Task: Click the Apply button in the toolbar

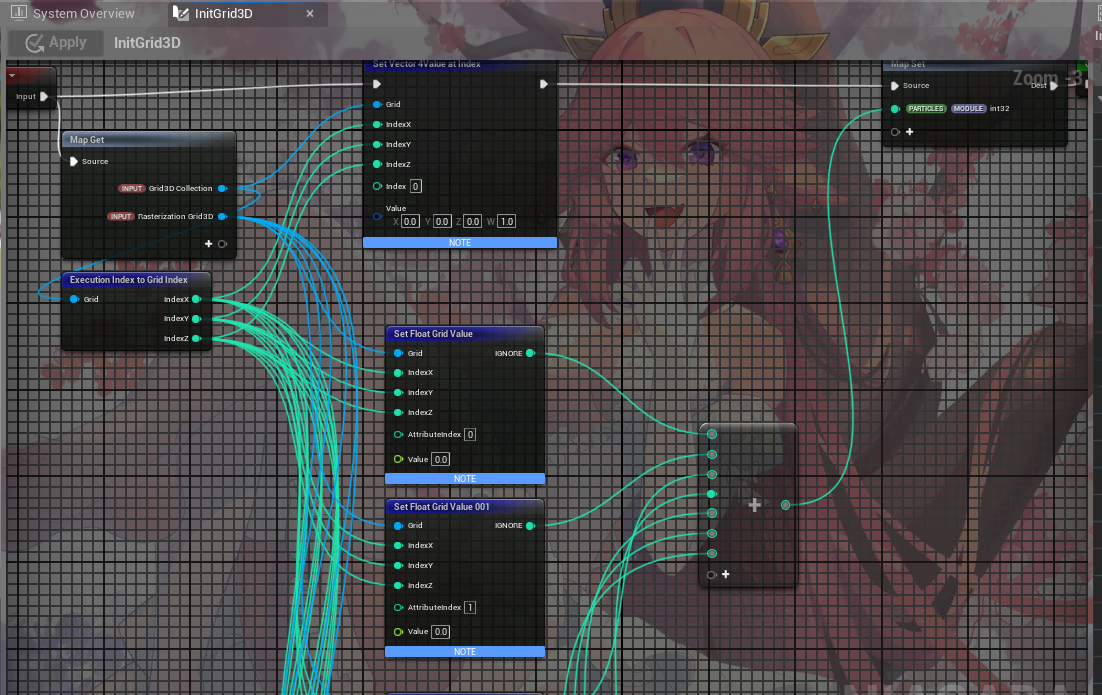Action: click(x=56, y=43)
